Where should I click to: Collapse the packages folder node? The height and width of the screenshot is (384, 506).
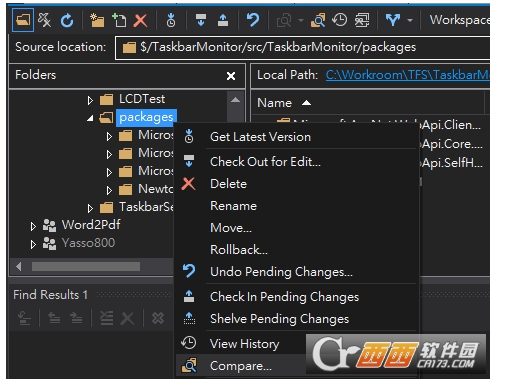click(90, 118)
